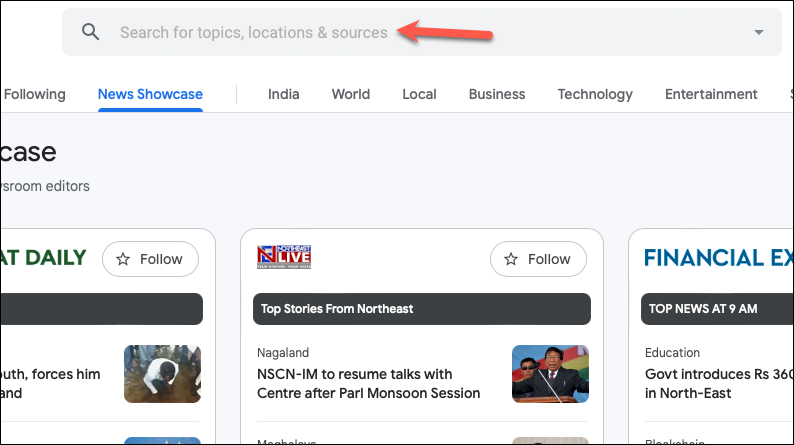Select the News Showcase tab
Viewport: 794px width, 445px height.
click(150, 94)
